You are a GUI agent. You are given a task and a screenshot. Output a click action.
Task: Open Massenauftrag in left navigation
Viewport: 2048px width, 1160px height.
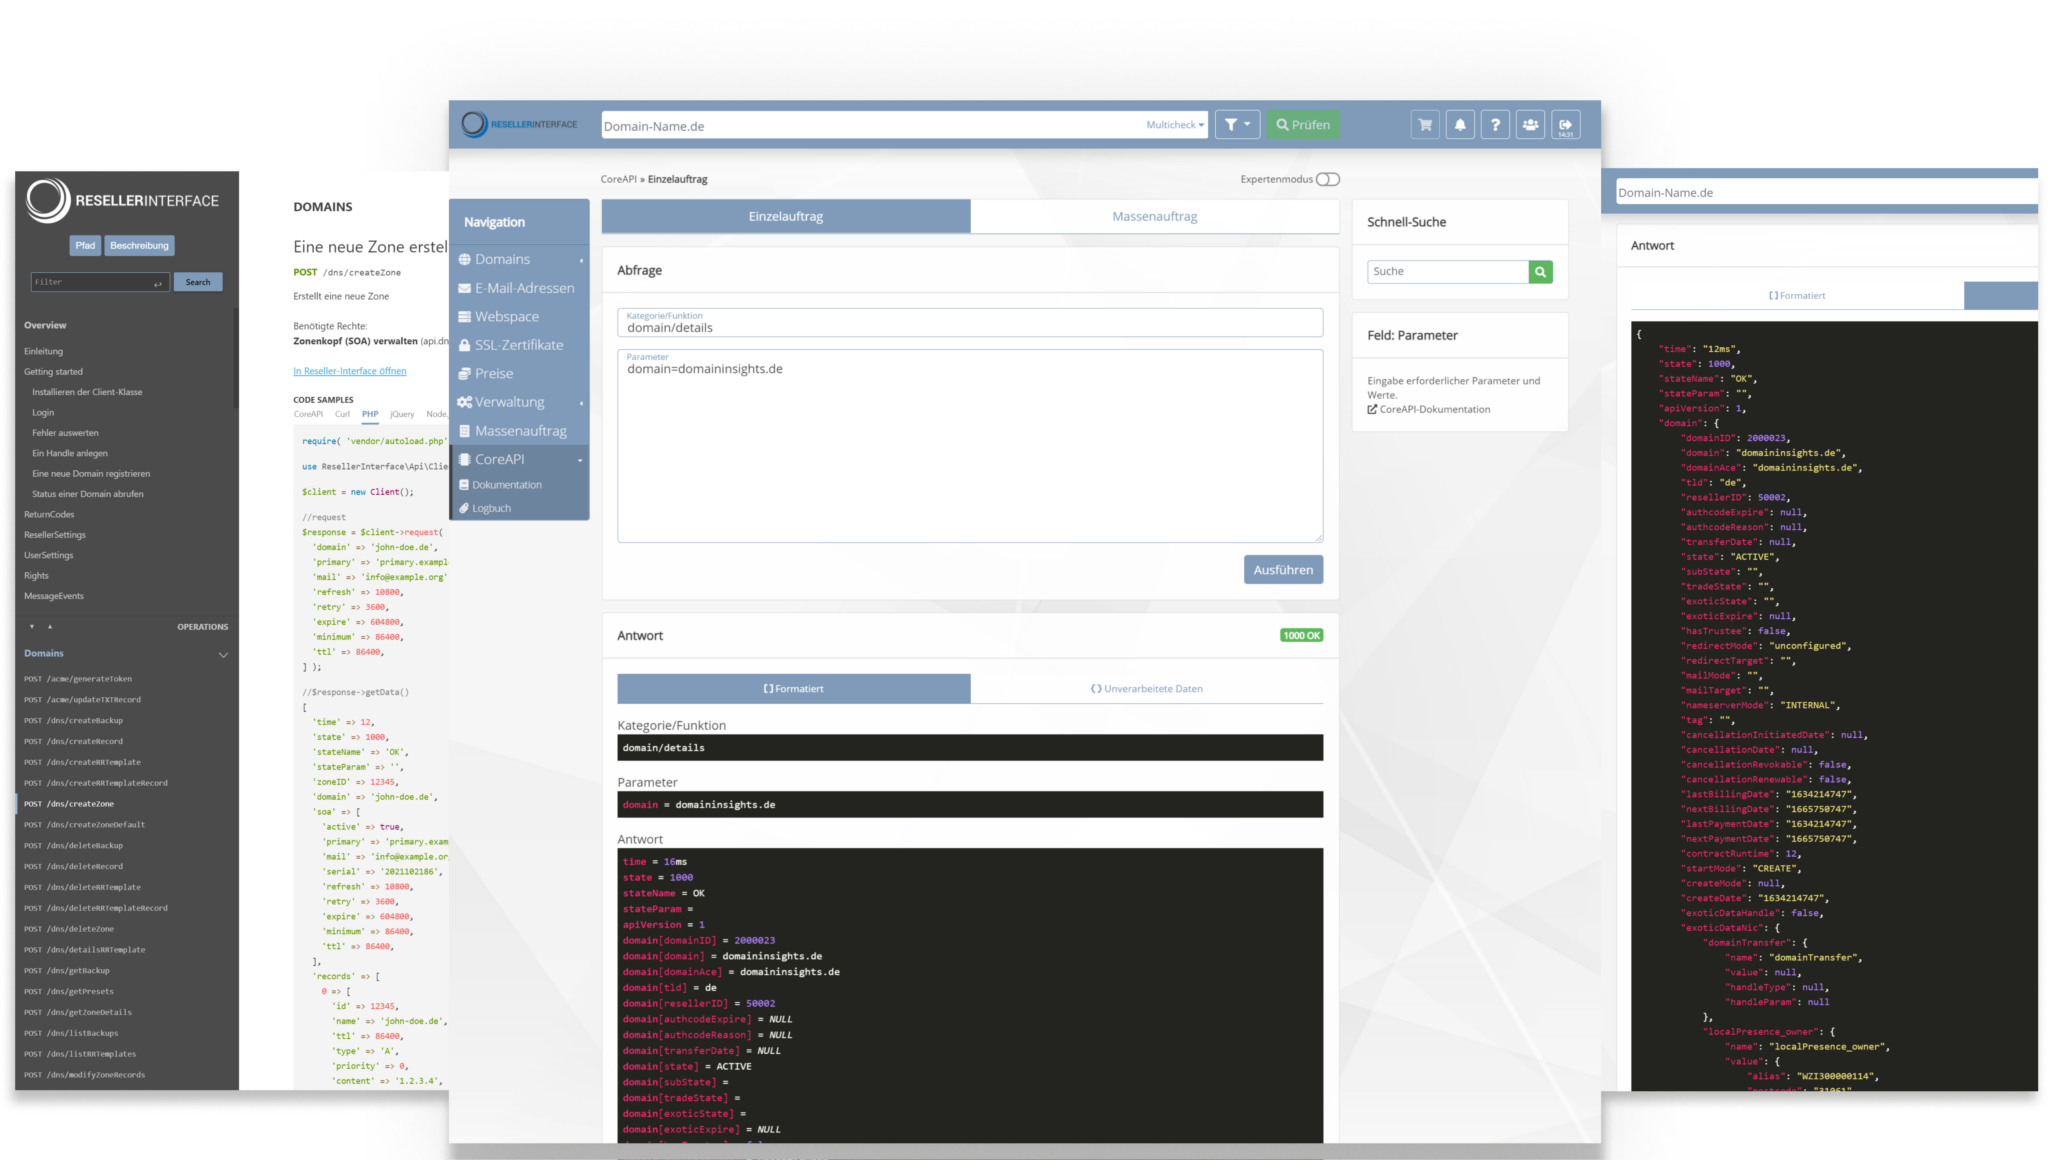(x=520, y=431)
